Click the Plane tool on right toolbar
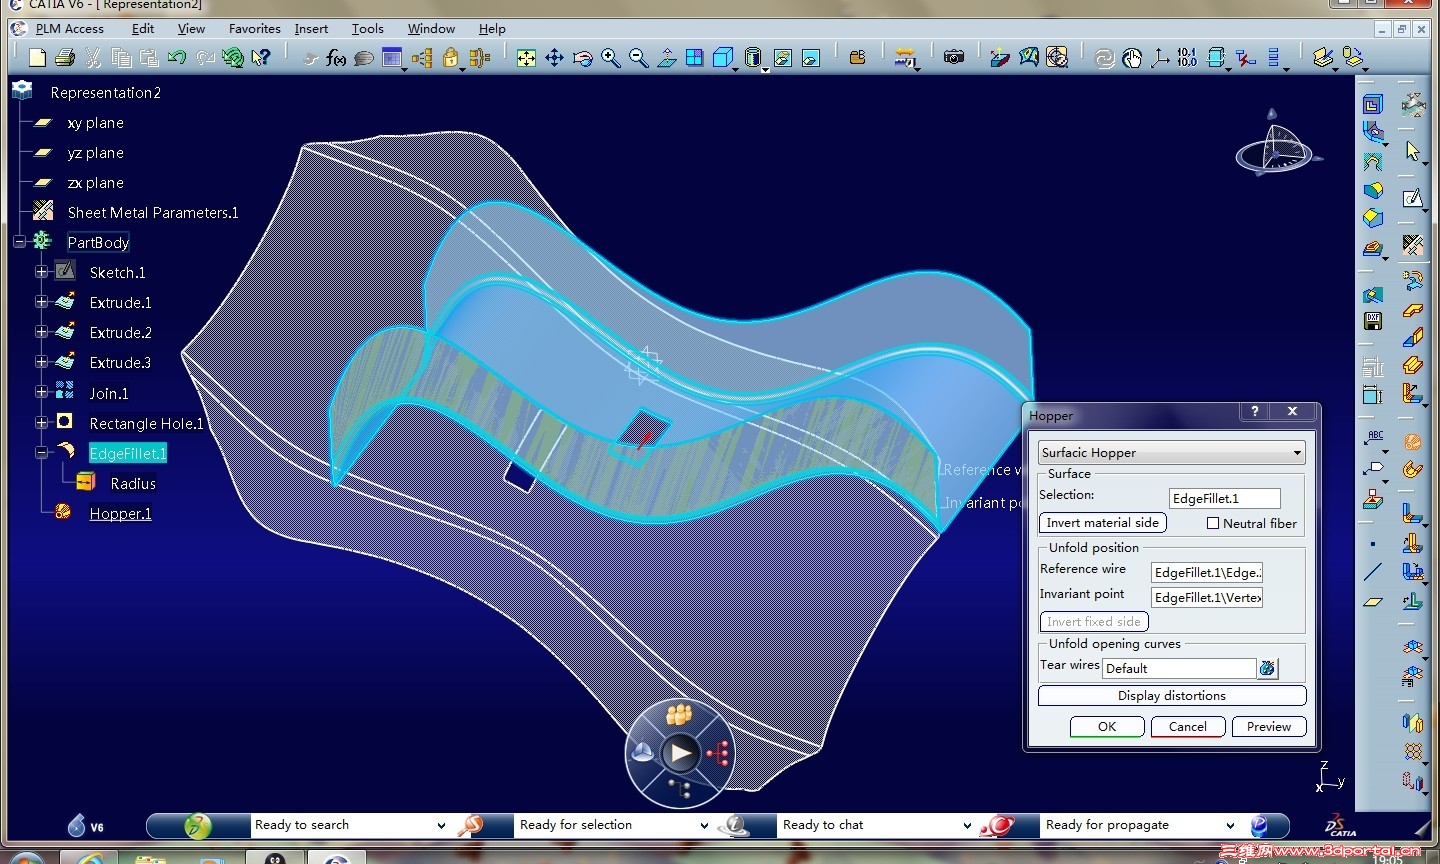 1373,602
